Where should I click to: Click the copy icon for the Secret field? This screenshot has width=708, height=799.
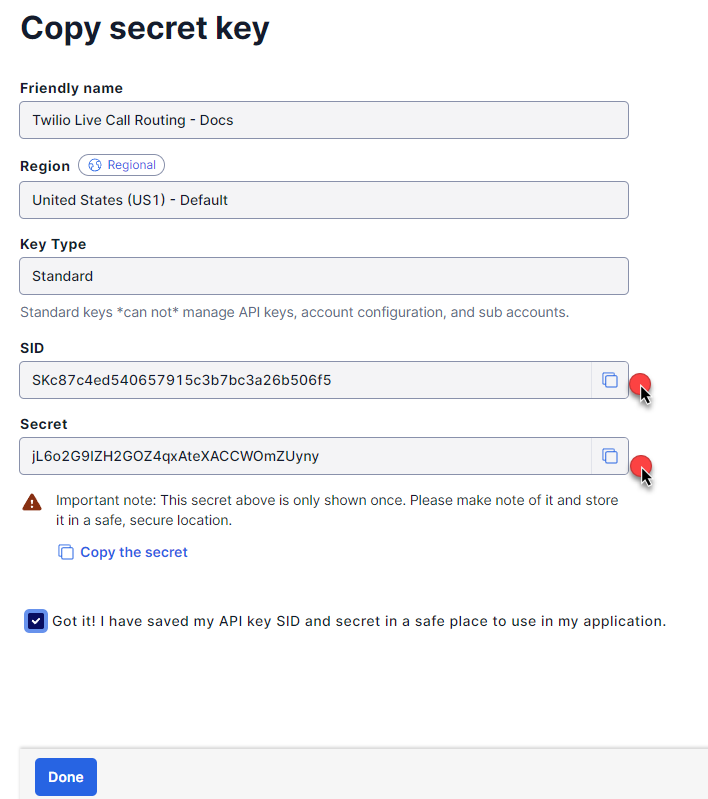[x=609, y=456]
